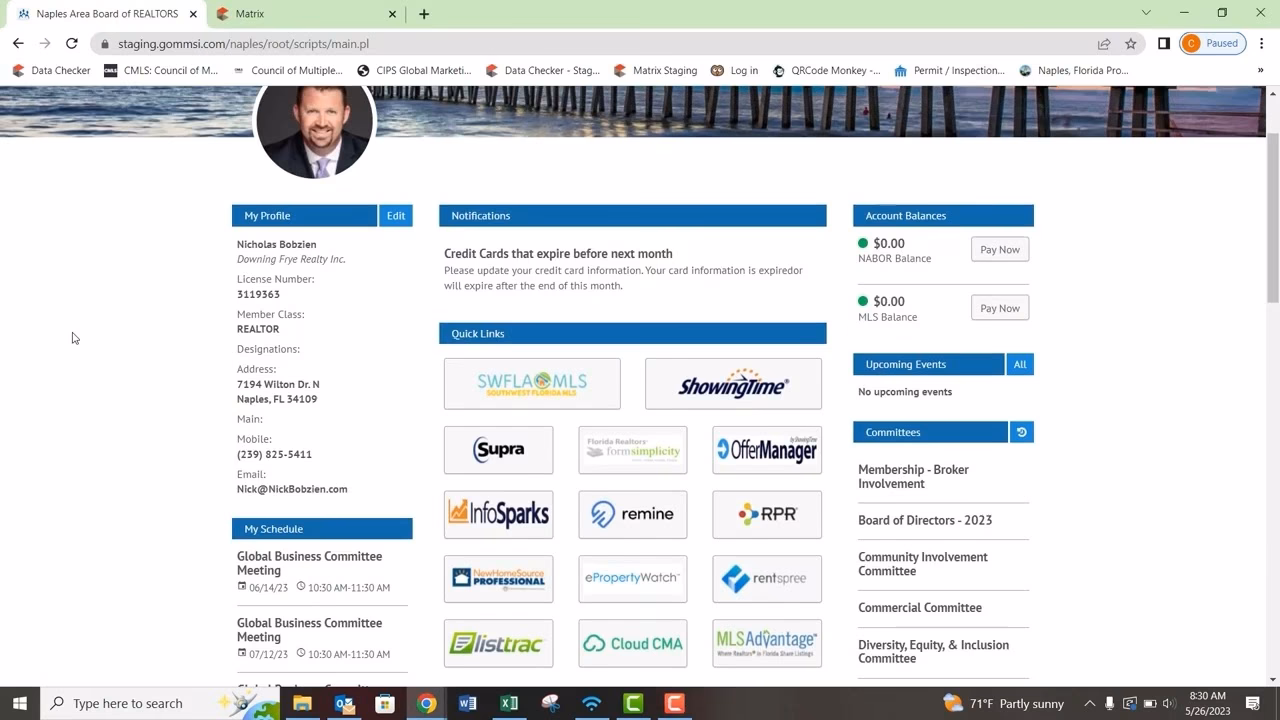Open the Cloud CMA tile
Screen dimensions: 1280x720
632,643
